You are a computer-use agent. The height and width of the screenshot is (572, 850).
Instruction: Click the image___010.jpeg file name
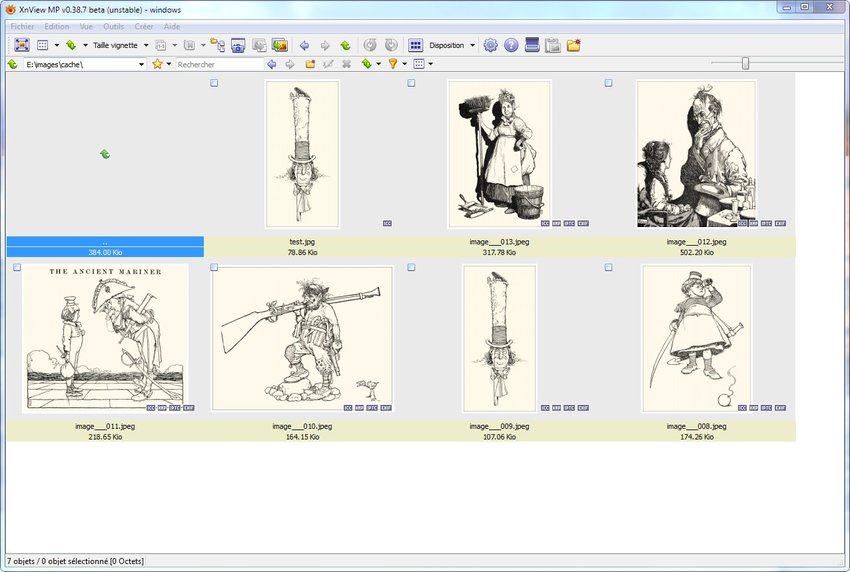pyautogui.click(x=302, y=426)
